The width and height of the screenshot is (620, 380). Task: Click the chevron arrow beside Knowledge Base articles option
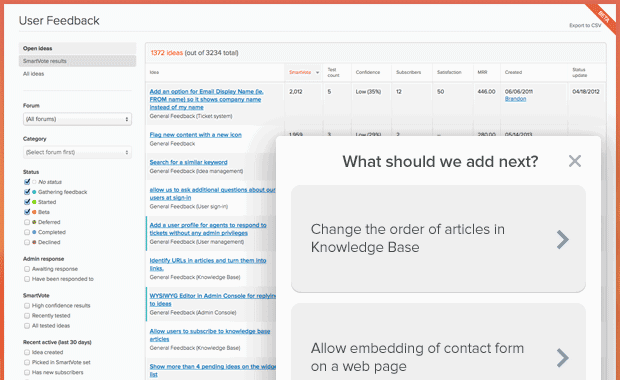coord(562,239)
